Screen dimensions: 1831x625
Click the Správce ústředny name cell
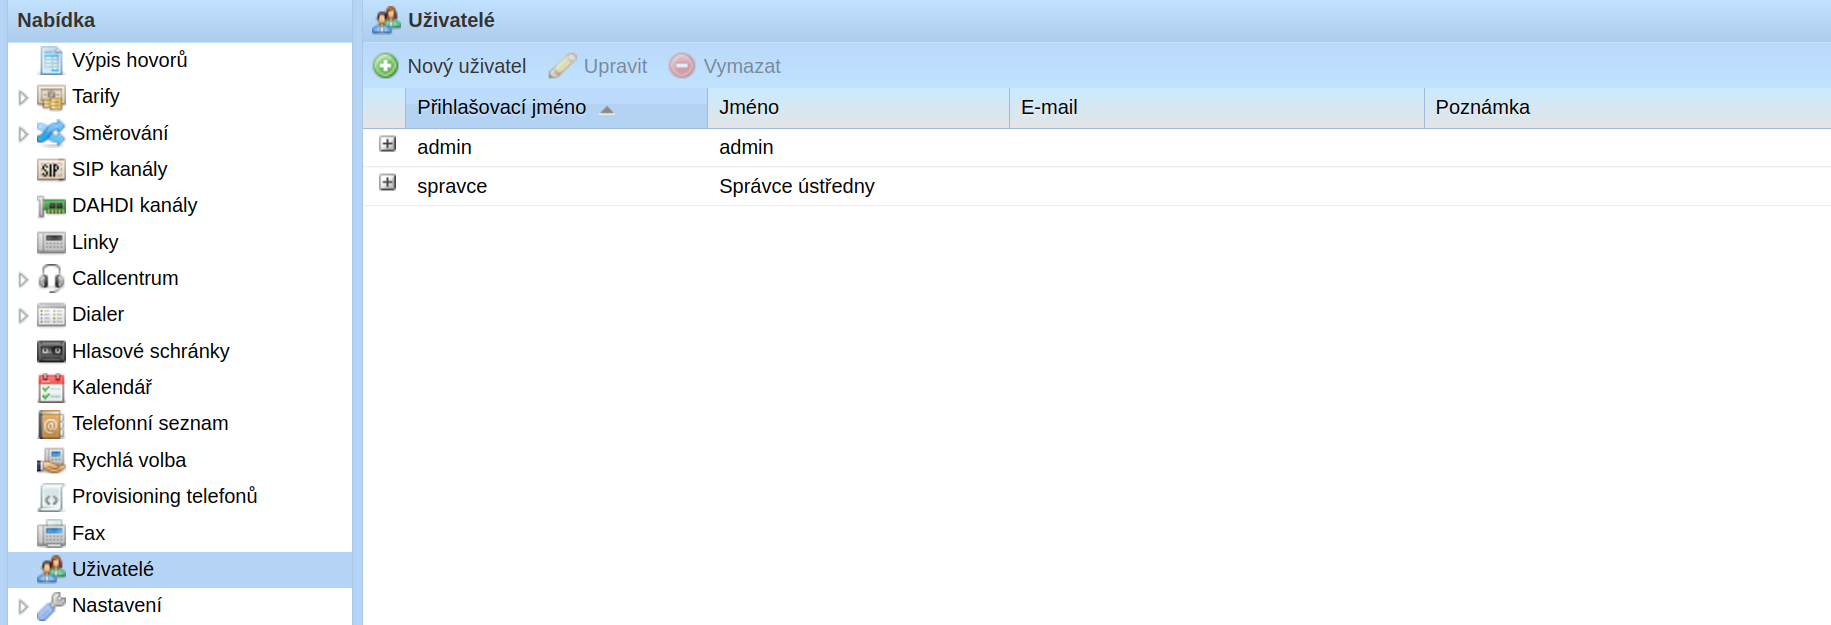click(x=797, y=186)
